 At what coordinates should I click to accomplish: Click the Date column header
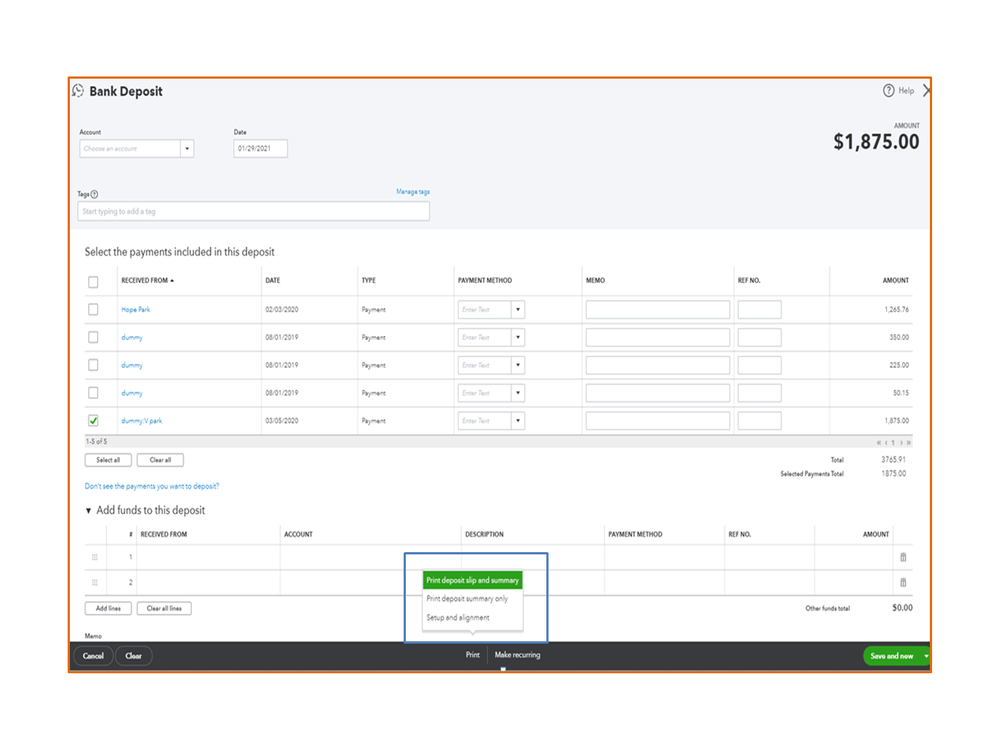point(273,280)
